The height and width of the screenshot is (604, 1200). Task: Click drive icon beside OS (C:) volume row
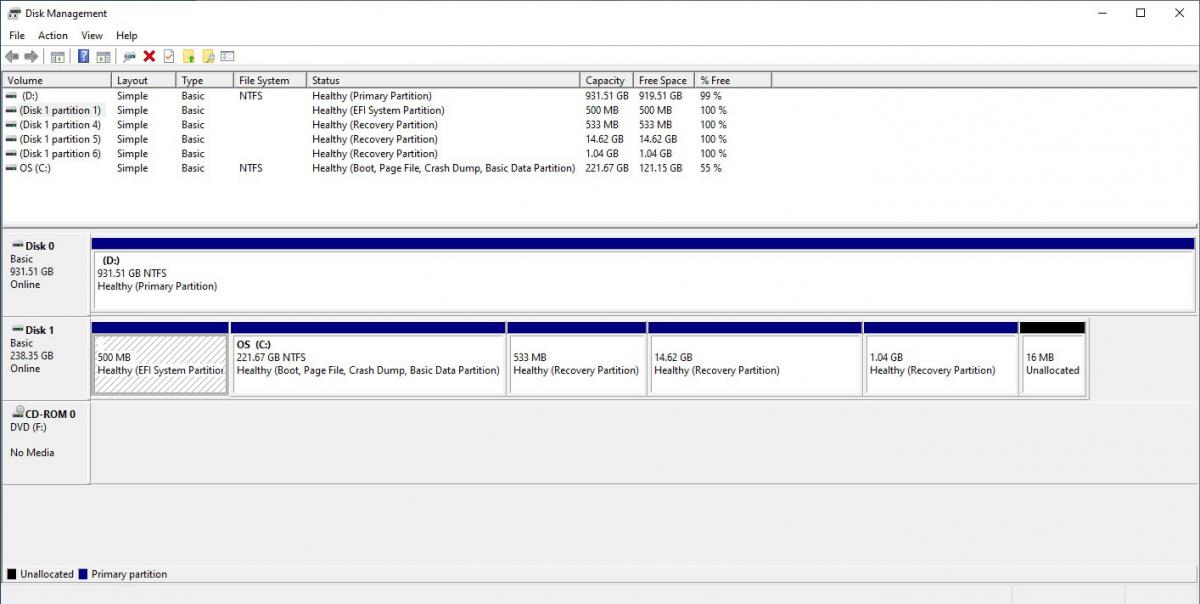point(11,168)
